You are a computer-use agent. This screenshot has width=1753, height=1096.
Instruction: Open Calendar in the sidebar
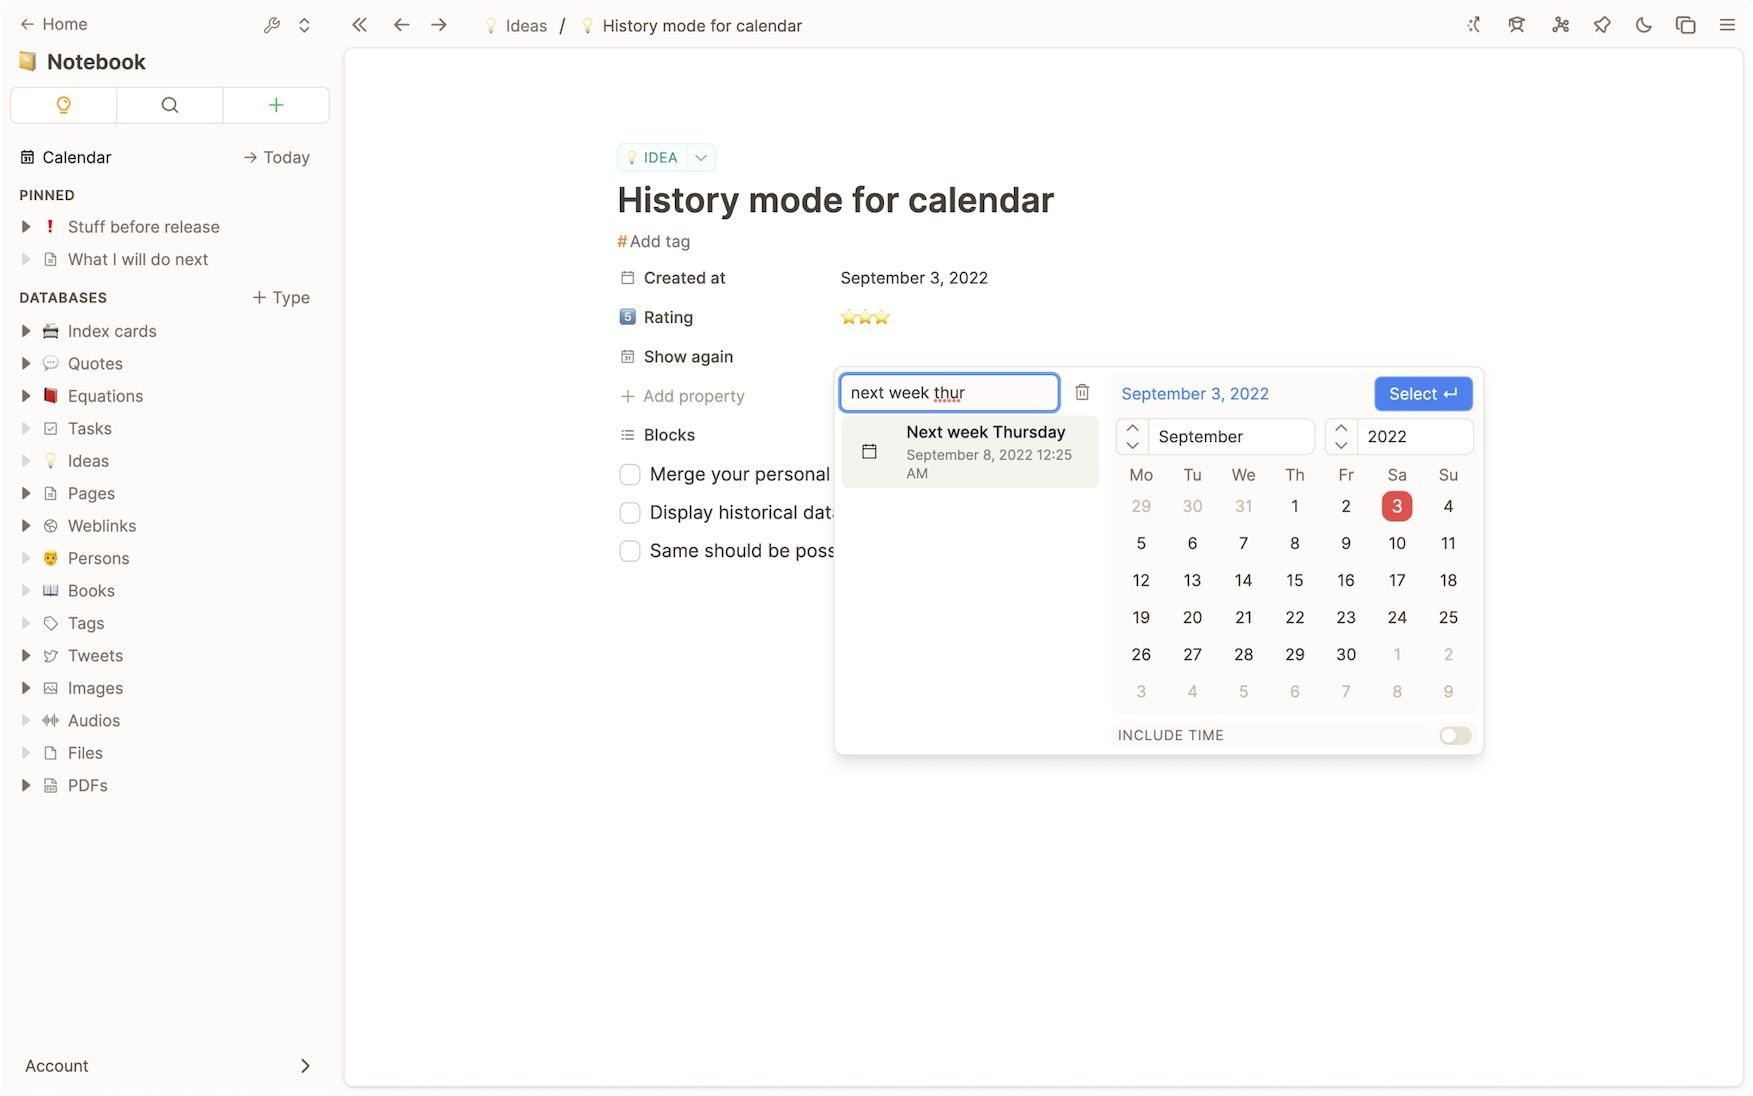76,157
